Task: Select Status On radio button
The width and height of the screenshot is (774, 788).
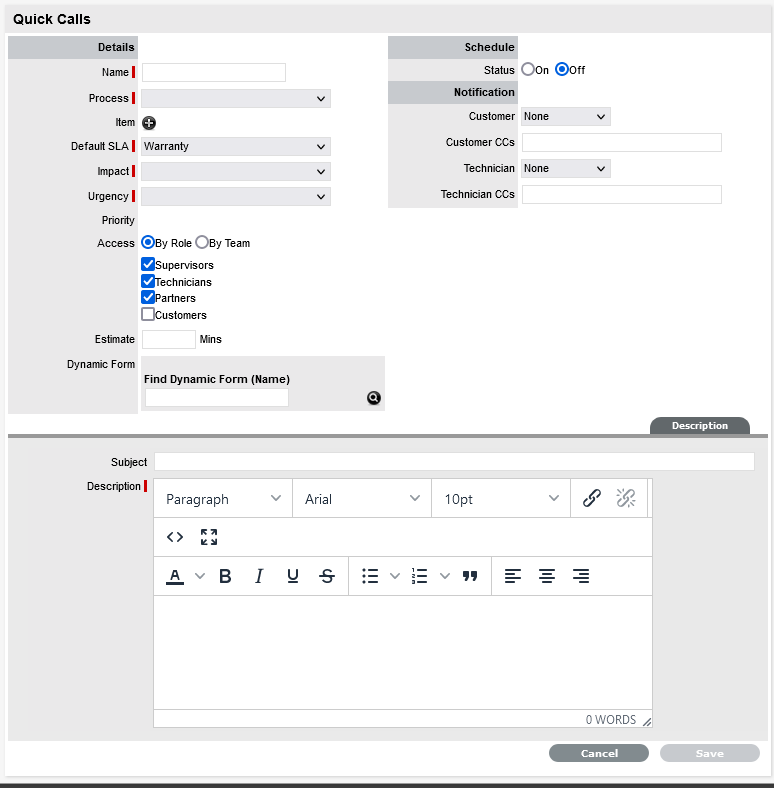Action: [528, 69]
